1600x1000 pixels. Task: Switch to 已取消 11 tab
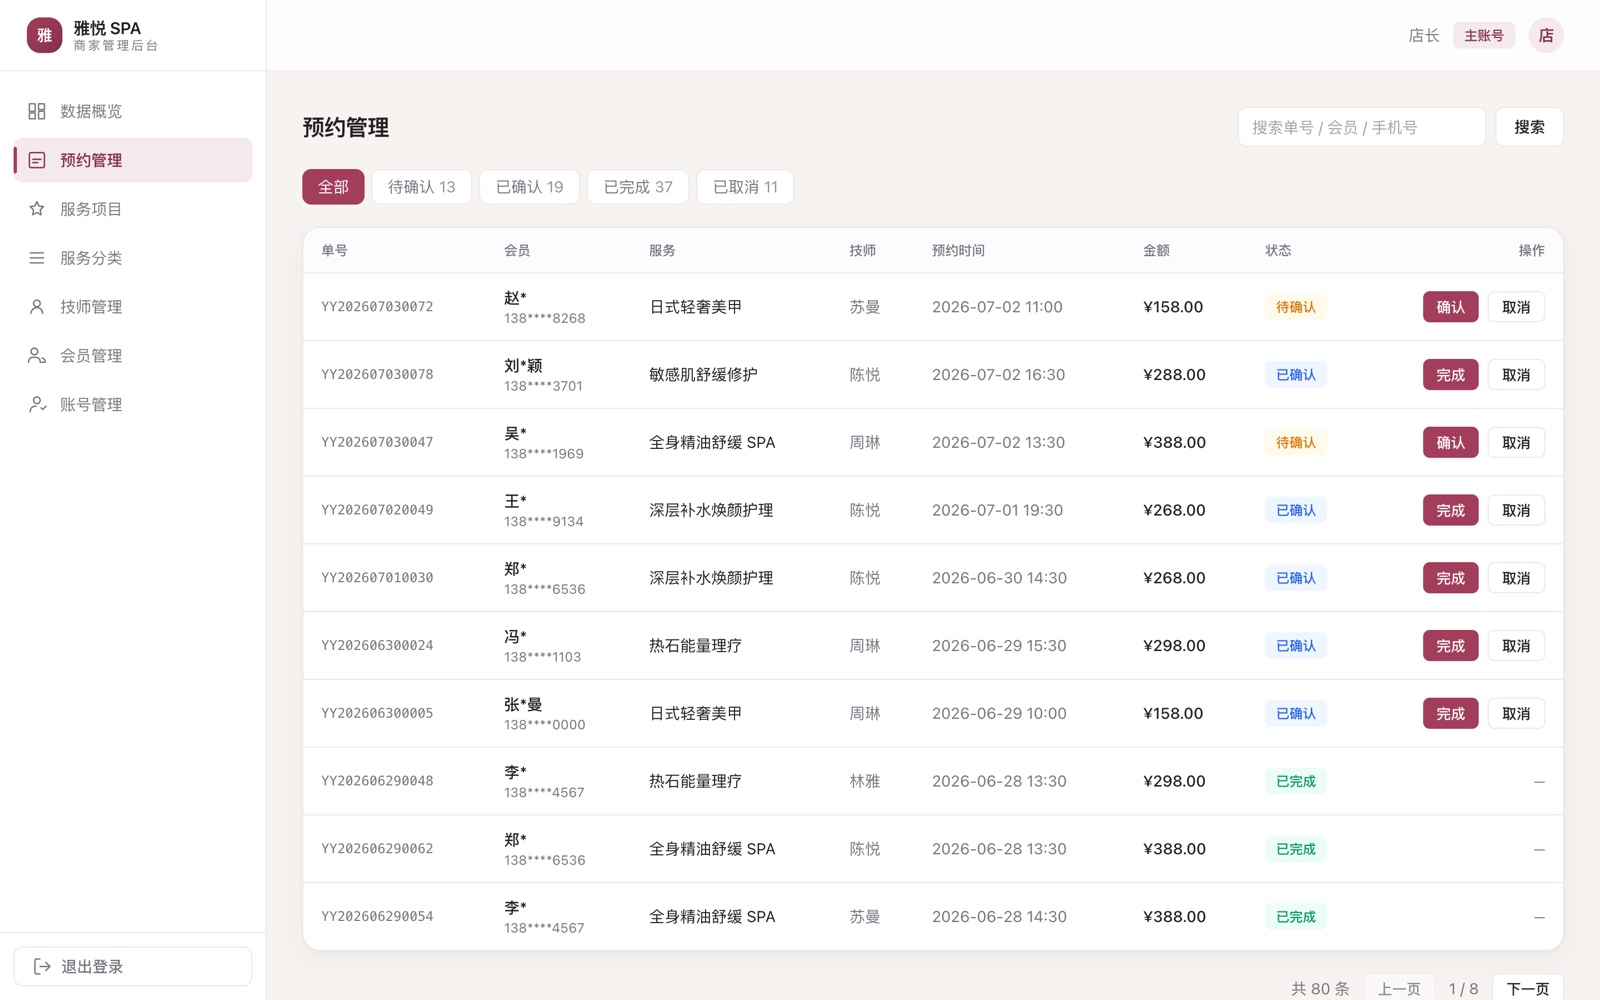tap(745, 187)
